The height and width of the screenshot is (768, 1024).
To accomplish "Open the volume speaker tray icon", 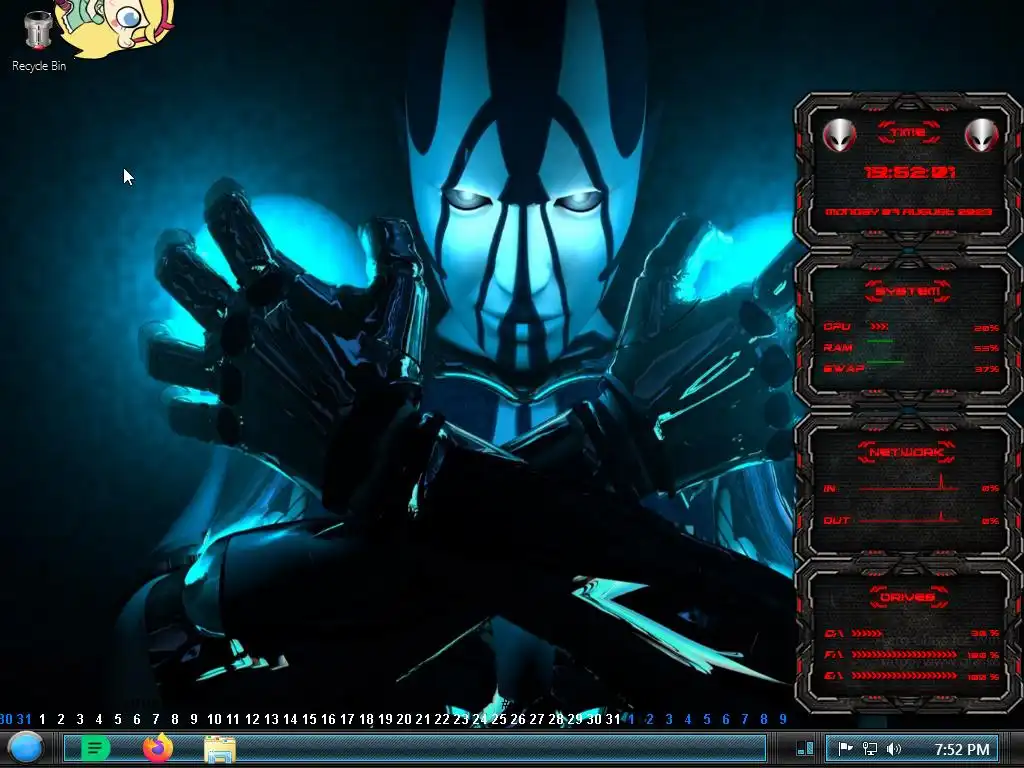I will (894, 748).
